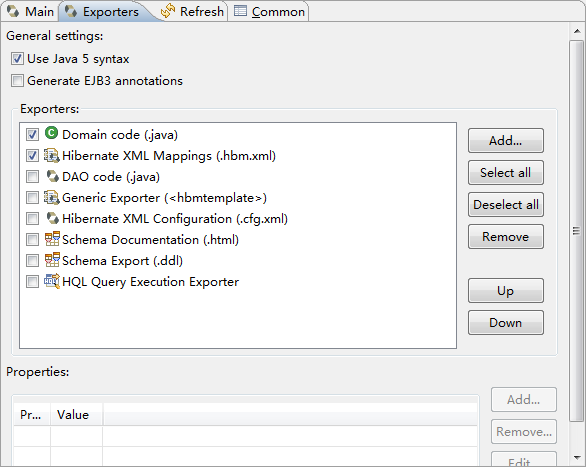
Task: Click the Select all button
Action: pos(506,173)
